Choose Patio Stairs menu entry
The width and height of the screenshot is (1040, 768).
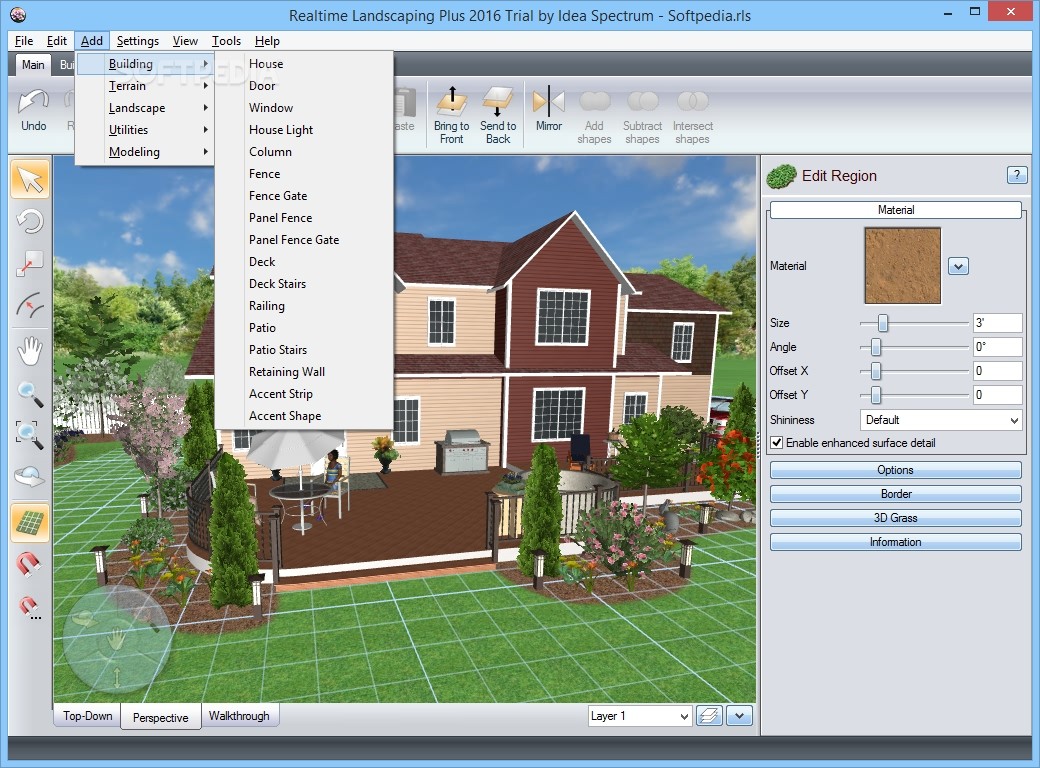tap(304, 350)
